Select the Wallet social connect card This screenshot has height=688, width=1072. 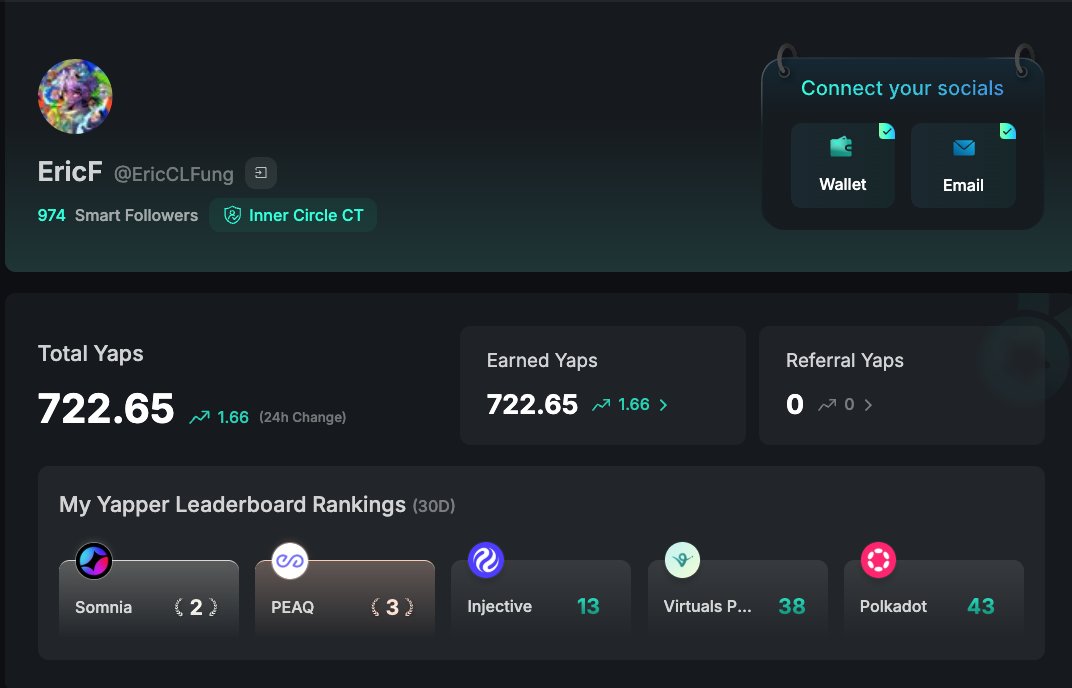tap(842, 166)
